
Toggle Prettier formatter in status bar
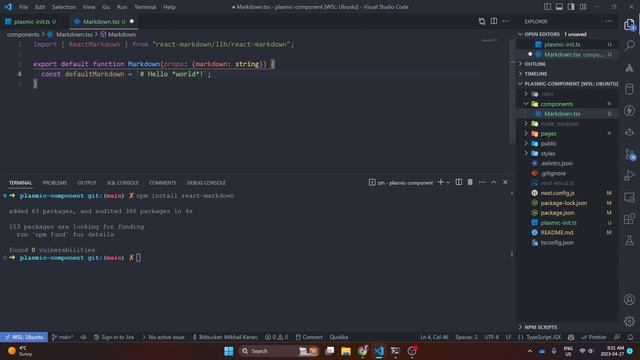pos(594,337)
